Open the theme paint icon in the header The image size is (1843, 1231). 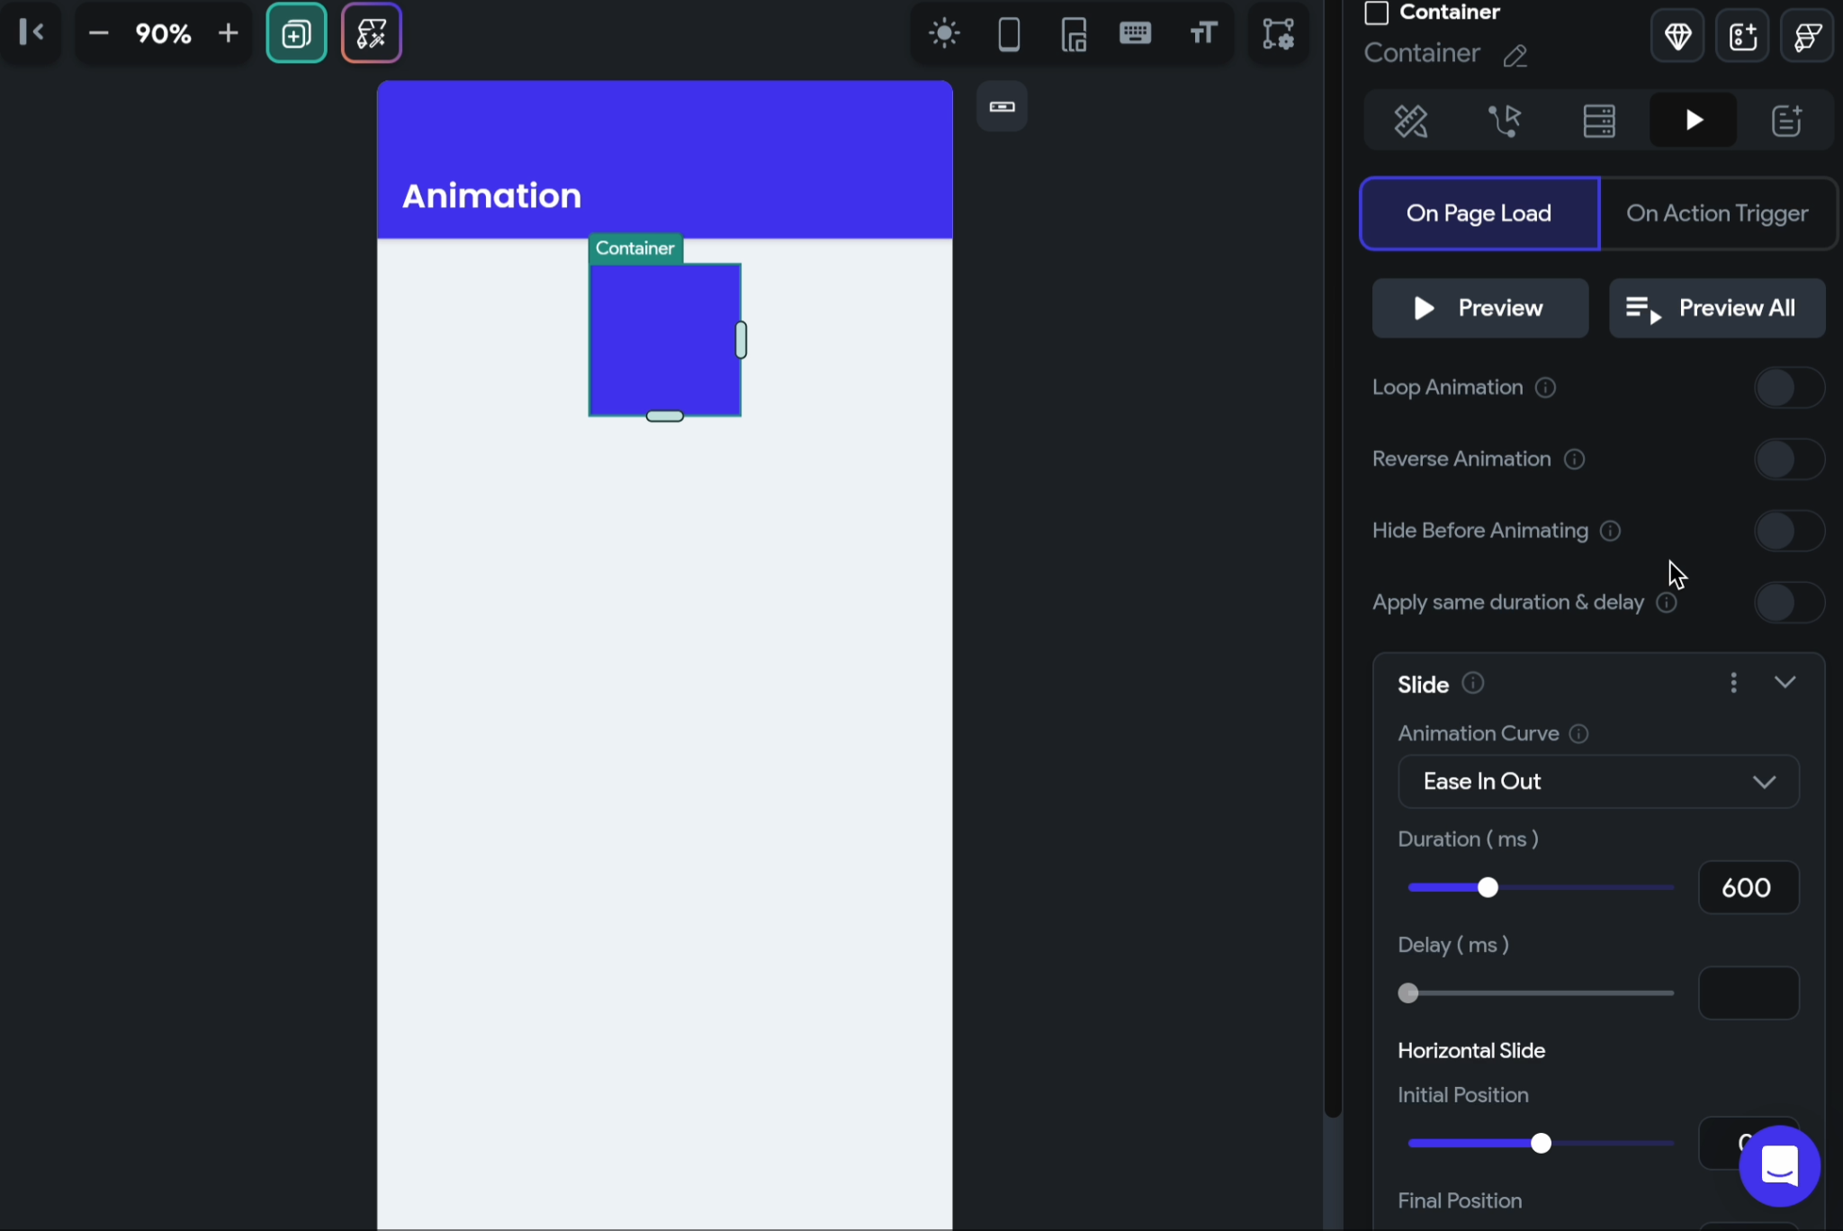coord(1807,37)
